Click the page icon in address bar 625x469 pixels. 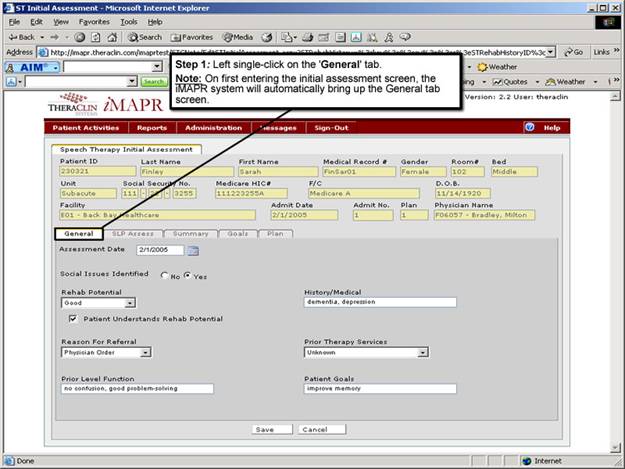43,52
